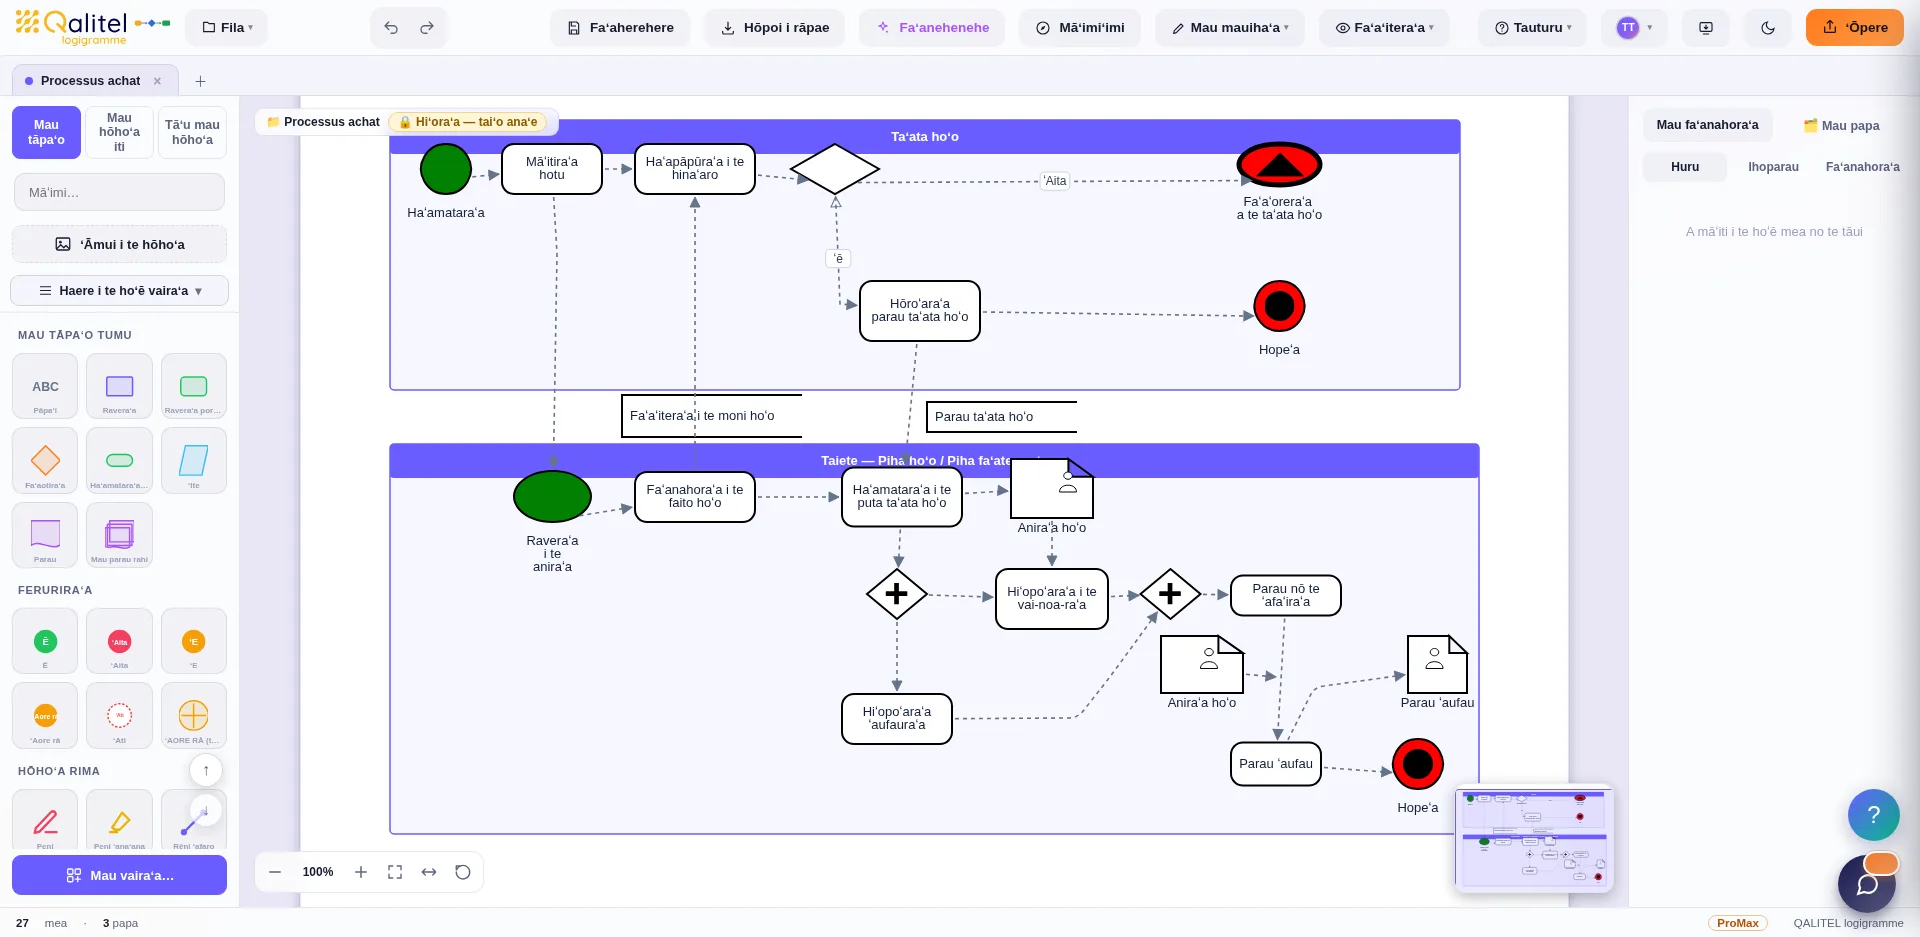The image size is (1920, 937).
Task: Select the Ihoparau sub-tab
Action: click(x=1773, y=167)
